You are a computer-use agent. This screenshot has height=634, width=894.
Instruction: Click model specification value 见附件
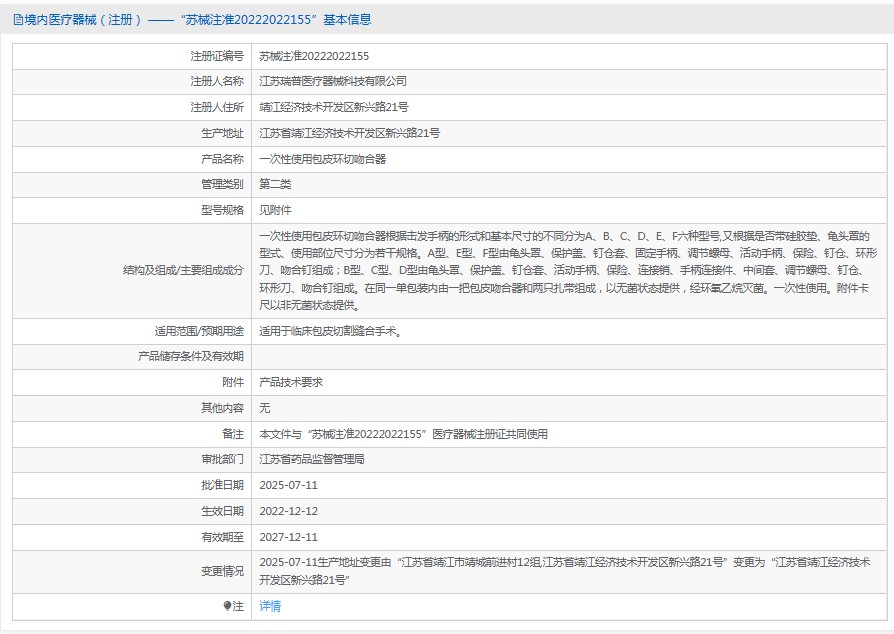point(275,210)
